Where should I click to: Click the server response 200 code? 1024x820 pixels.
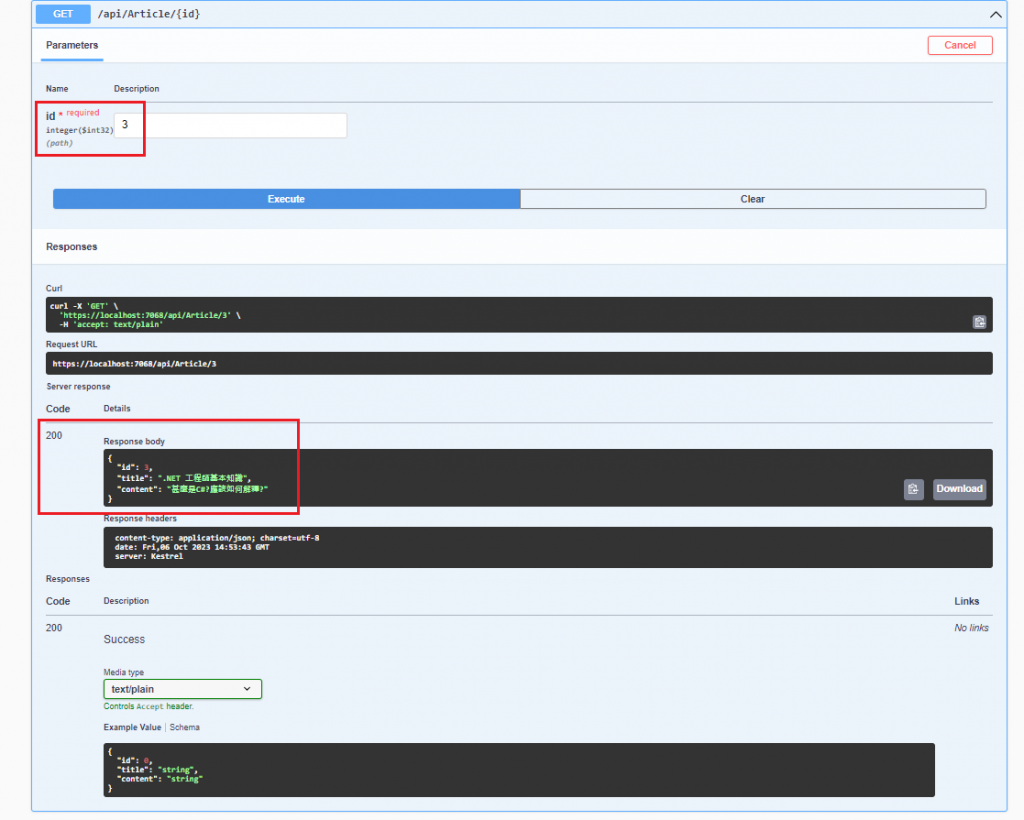54,435
